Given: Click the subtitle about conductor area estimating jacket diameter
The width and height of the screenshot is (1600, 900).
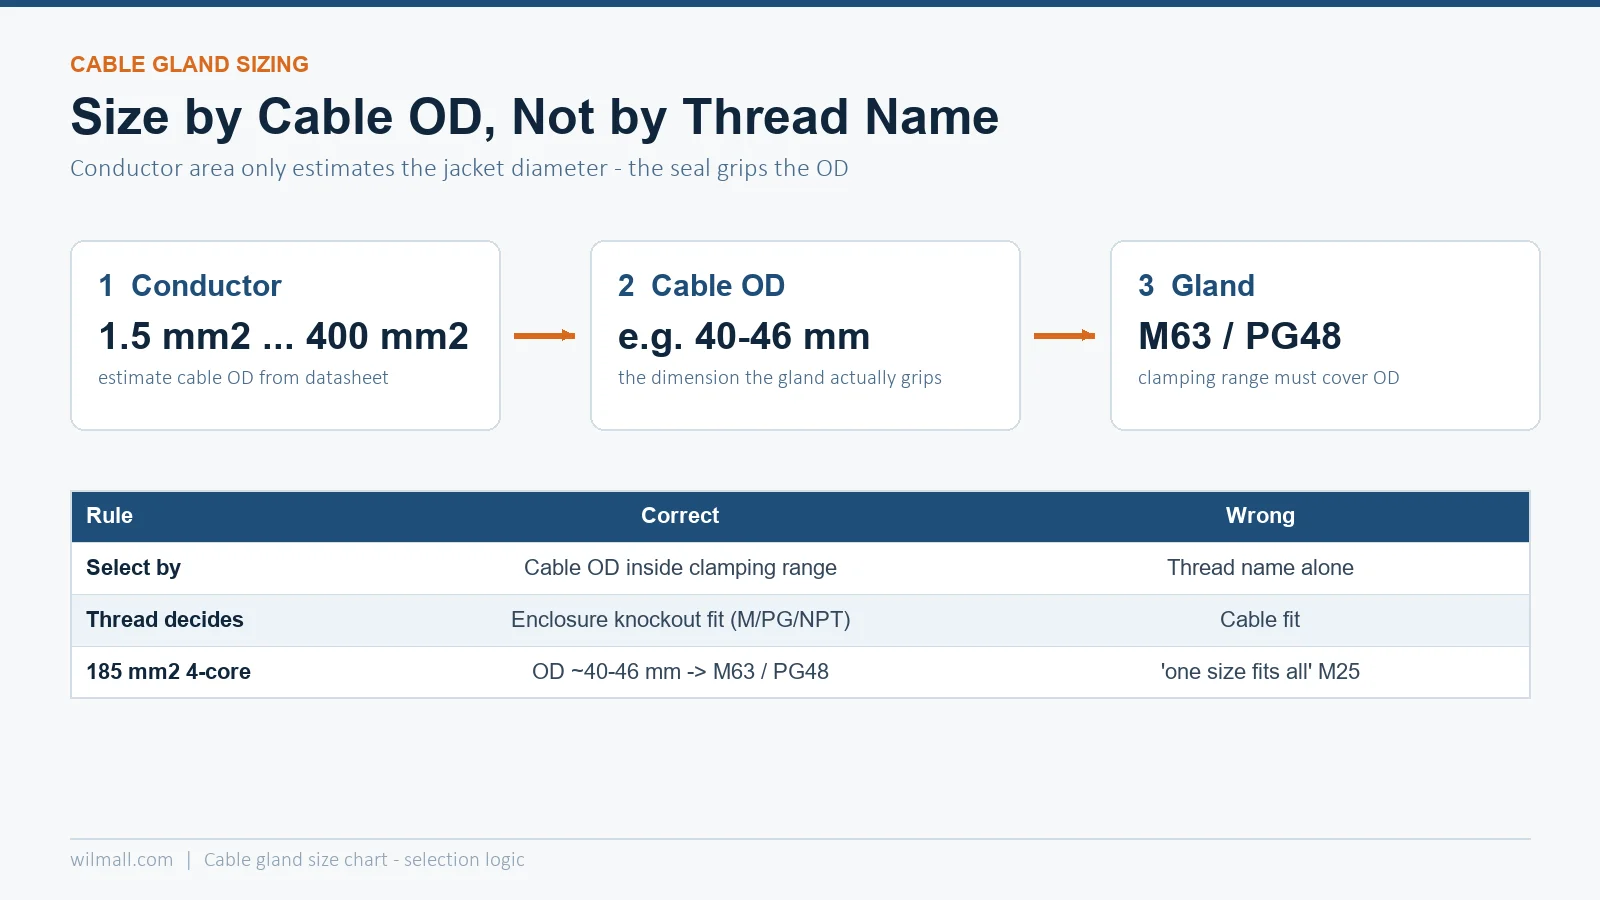Looking at the screenshot, I should (x=459, y=168).
